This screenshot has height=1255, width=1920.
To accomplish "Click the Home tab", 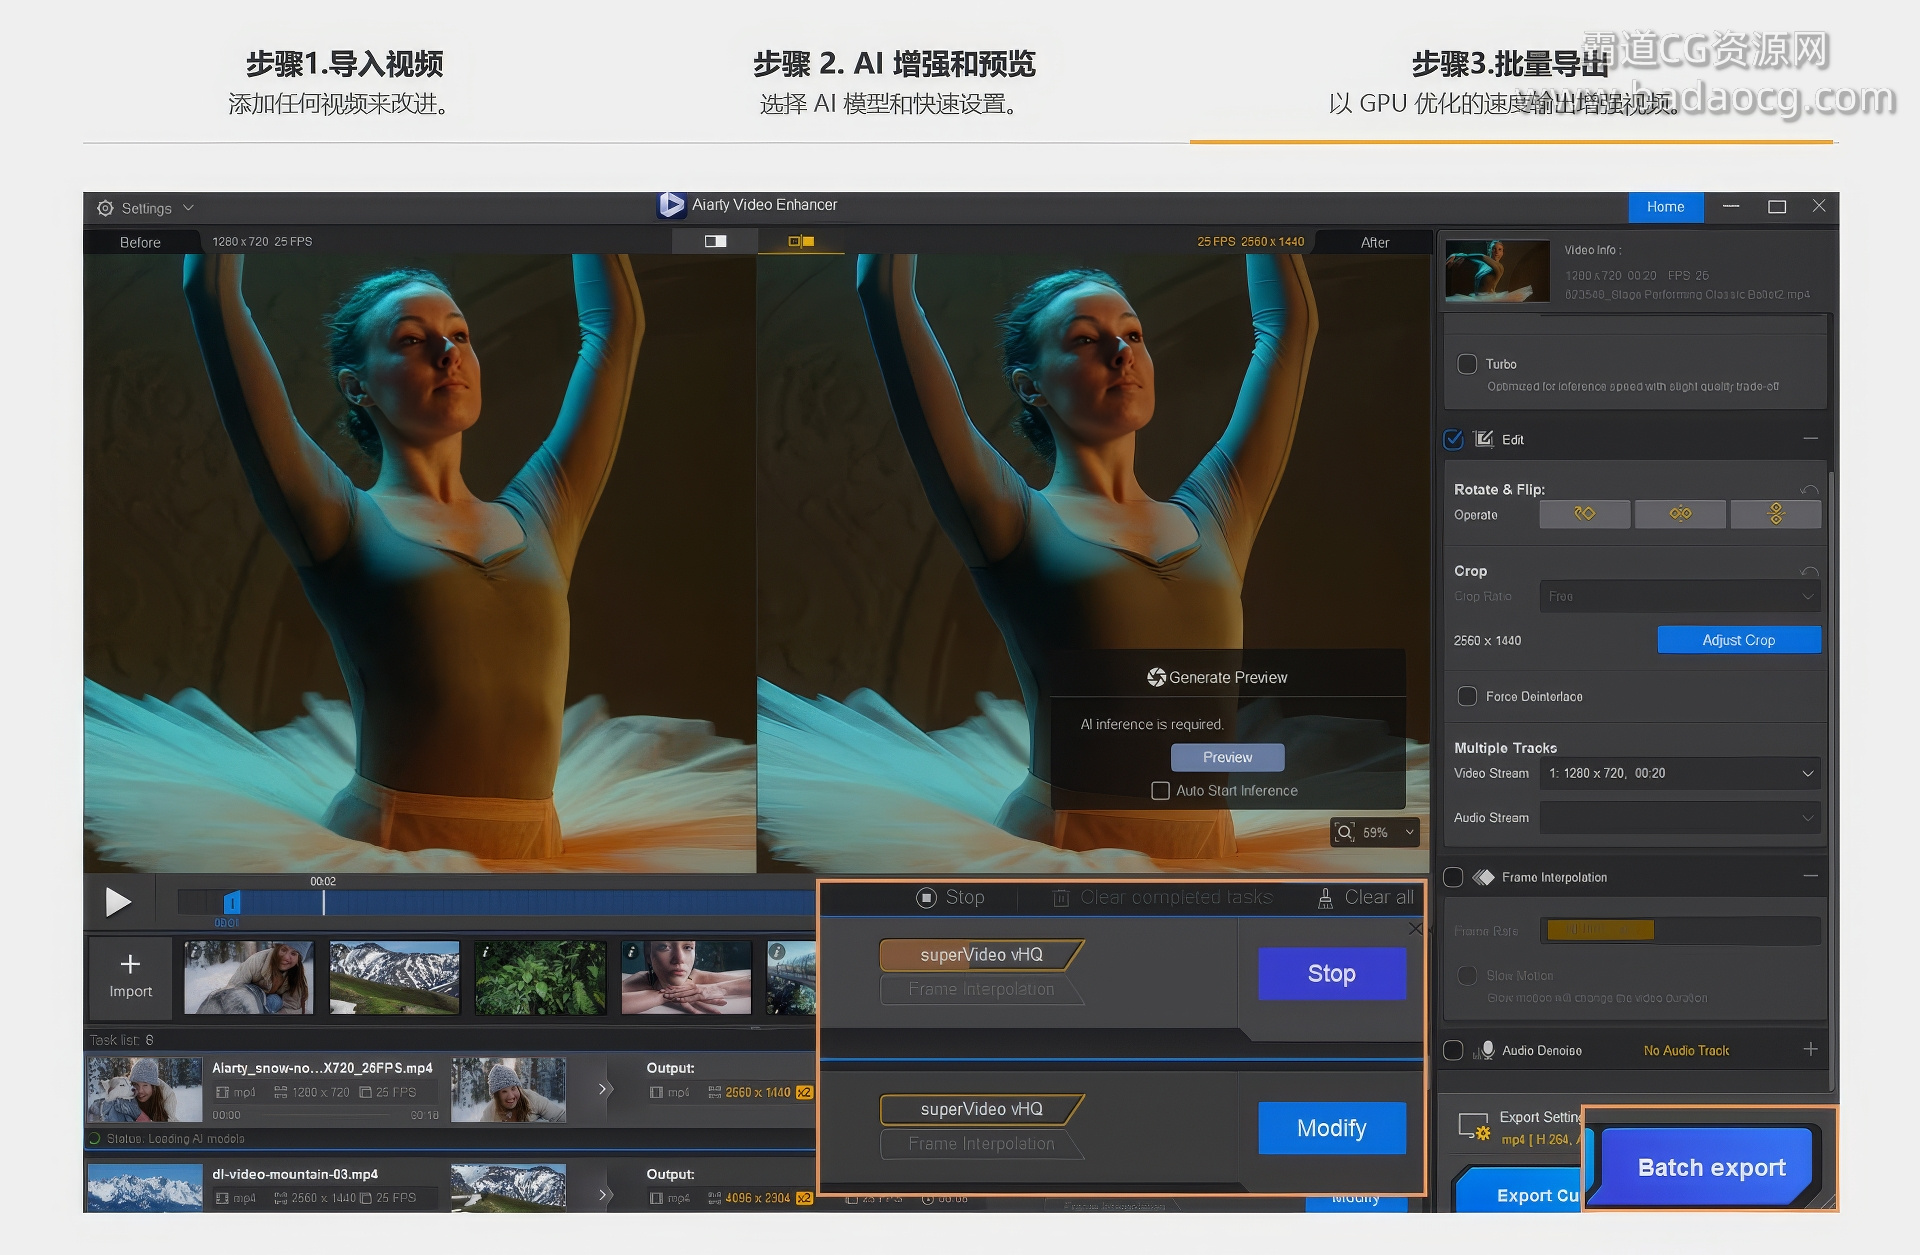I will click(1665, 207).
